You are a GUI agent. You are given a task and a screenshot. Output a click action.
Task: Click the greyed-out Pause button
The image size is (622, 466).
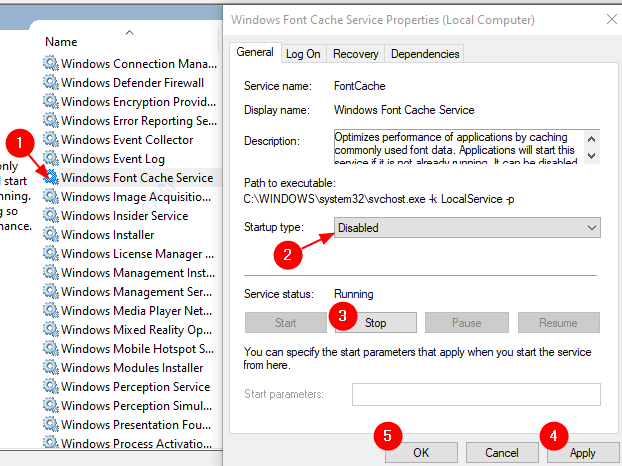pyautogui.click(x=466, y=322)
